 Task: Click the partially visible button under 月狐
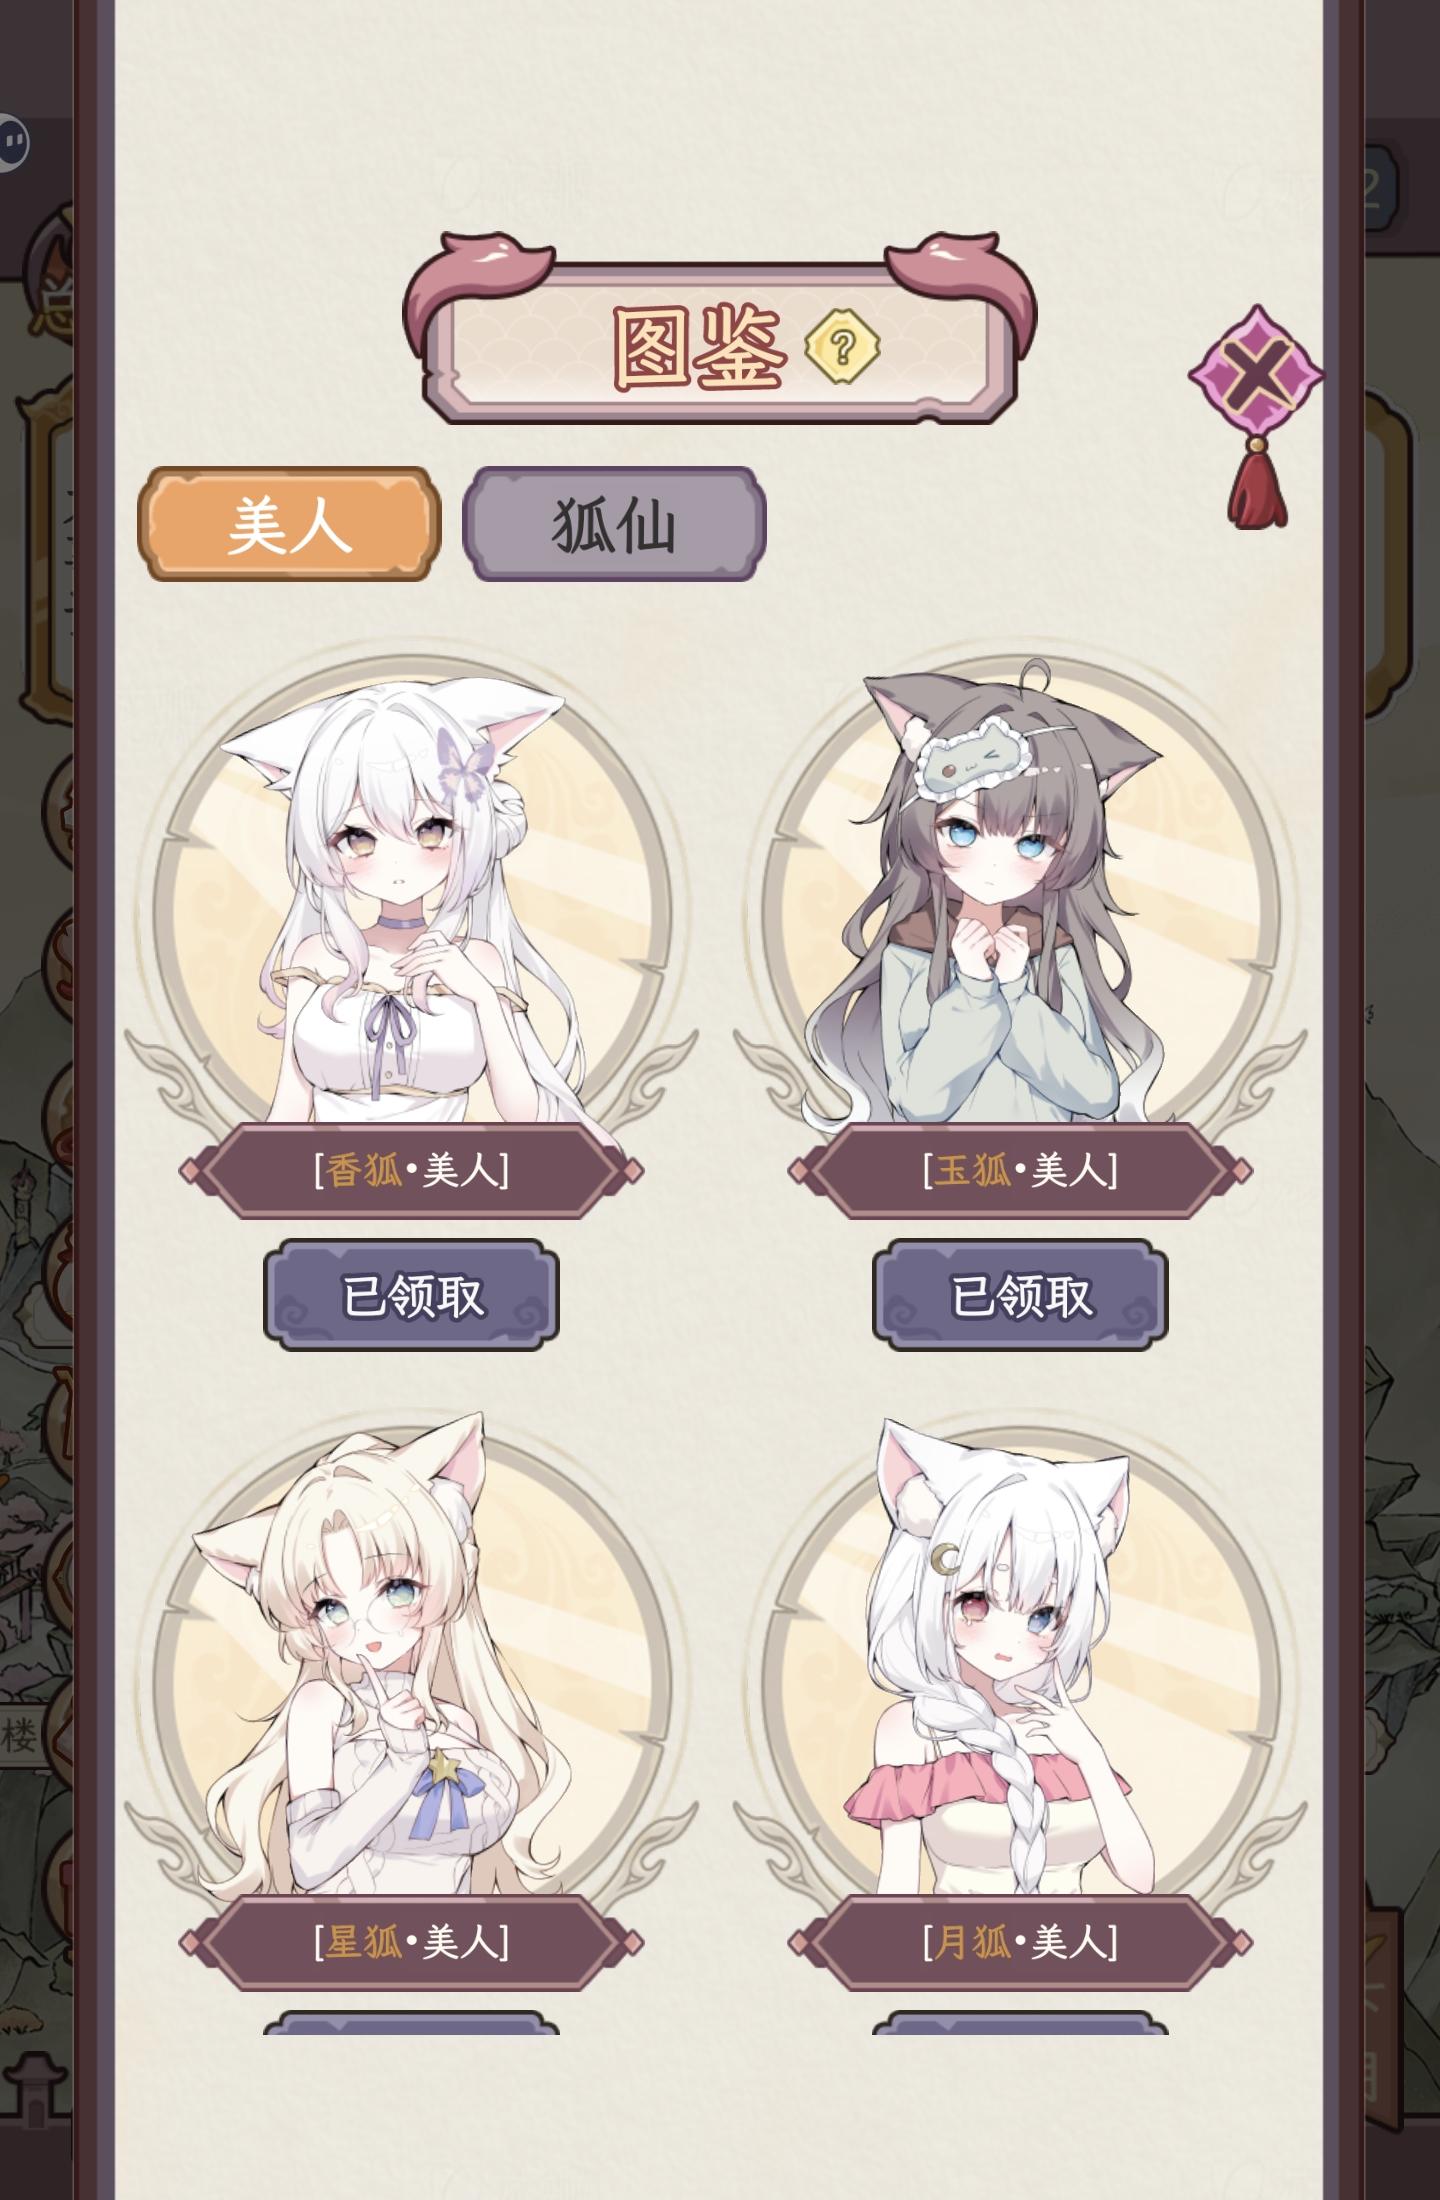(x=1020, y=2023)
